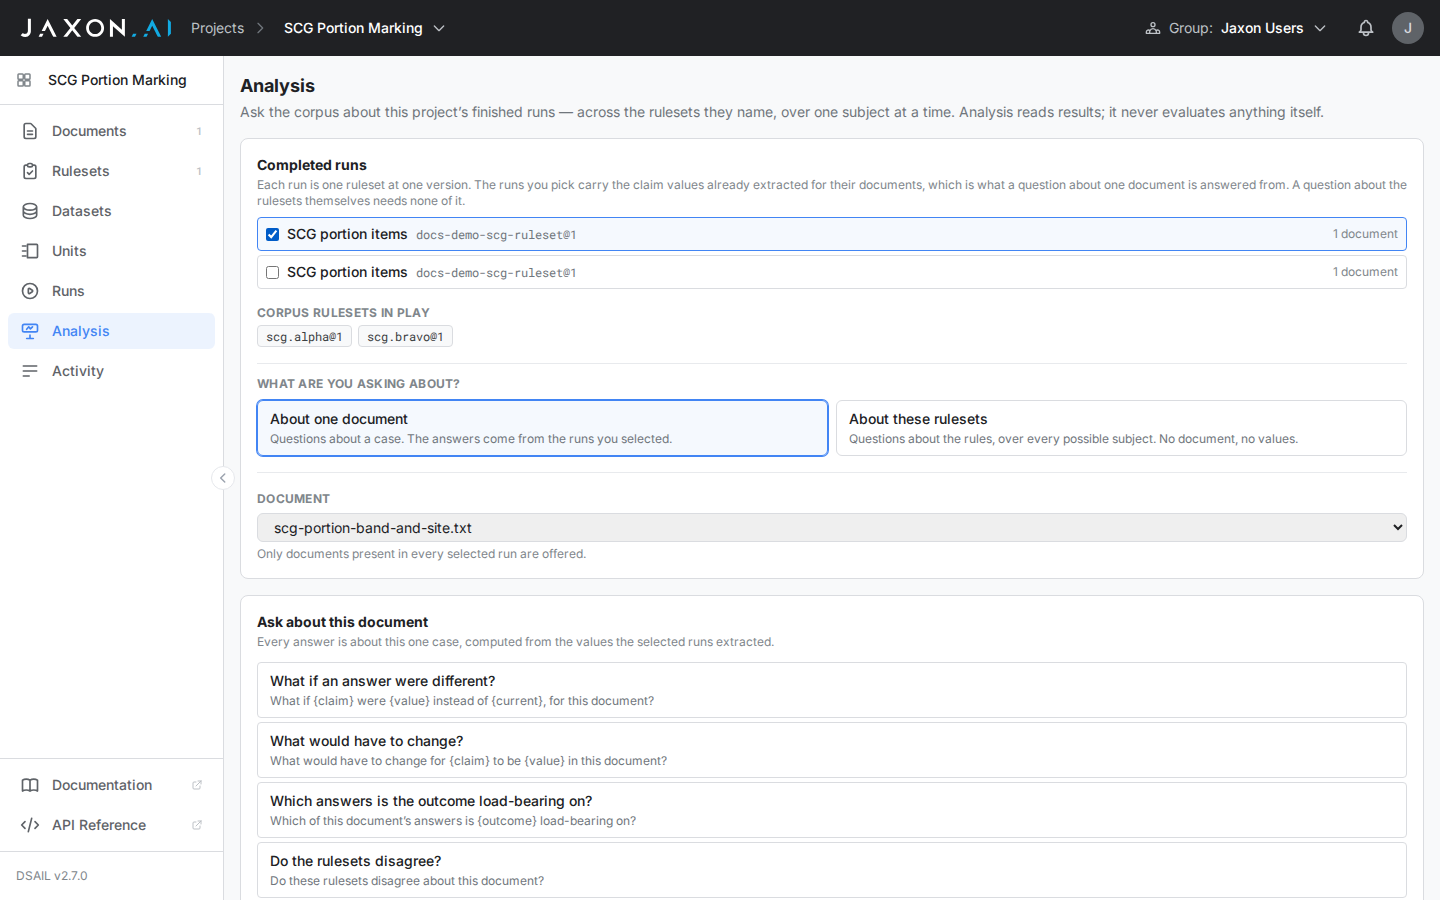The image size is (1440, 900).
Task: Click the first run's 1 document count
Action: click(1365, 234)
